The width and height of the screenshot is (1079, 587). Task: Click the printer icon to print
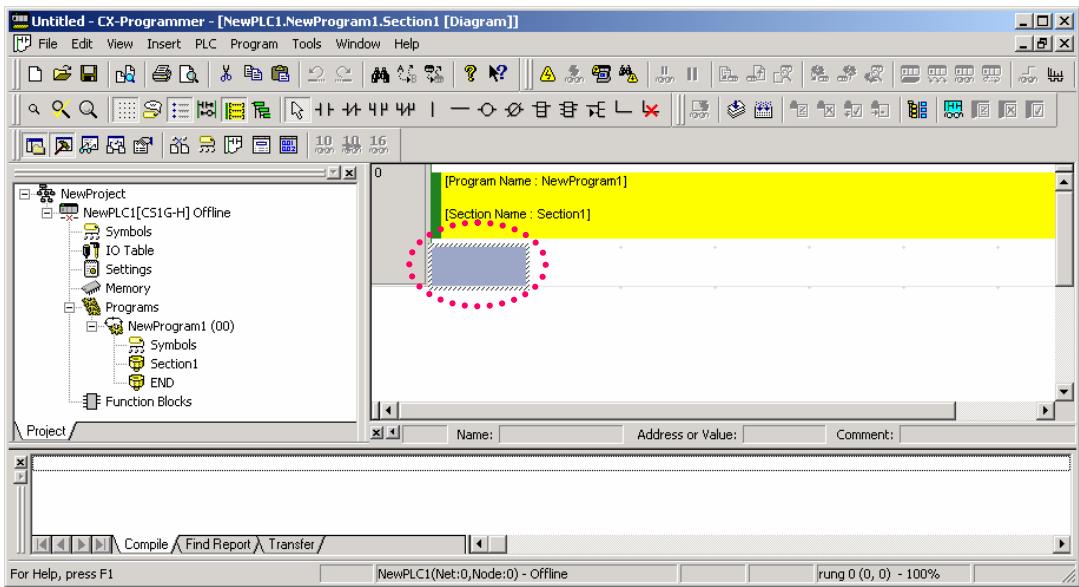click(x=162, y=74)
